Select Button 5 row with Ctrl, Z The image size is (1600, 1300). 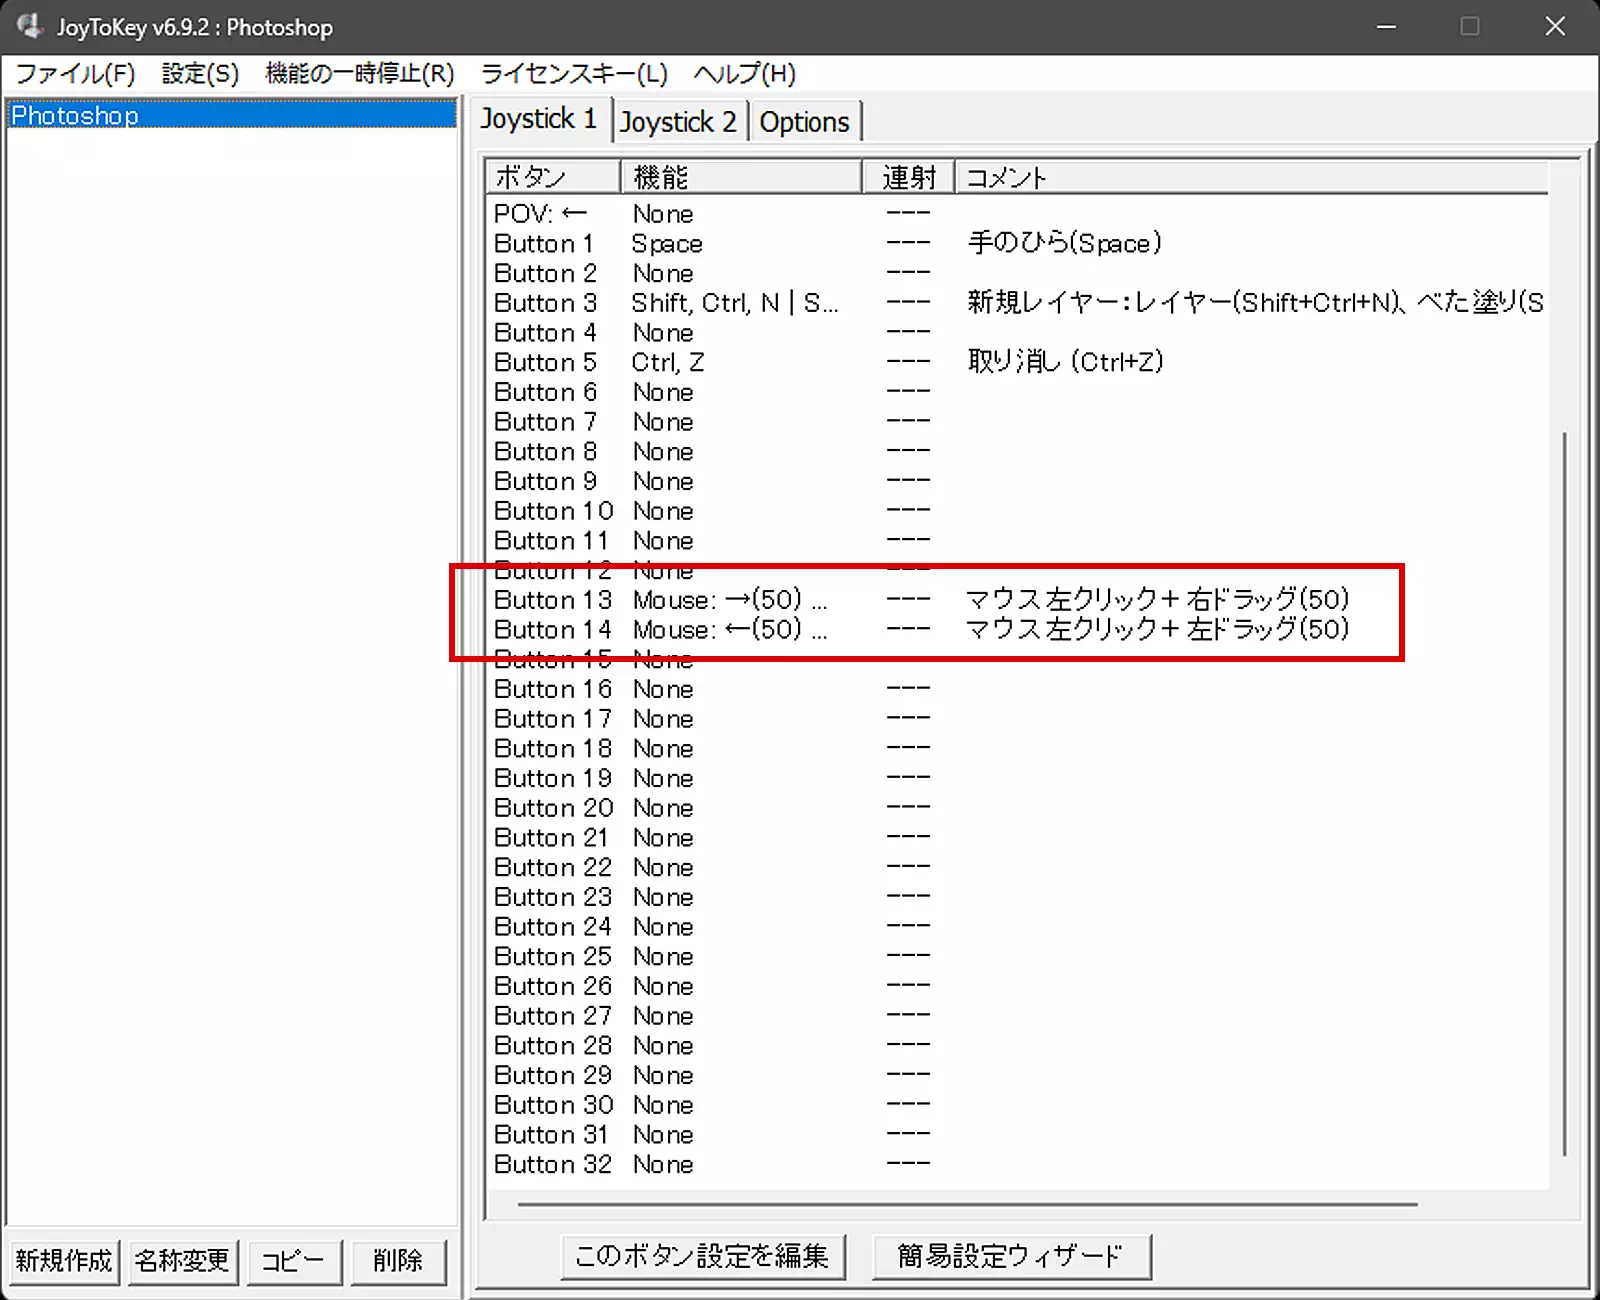[x=1017, y=363]
